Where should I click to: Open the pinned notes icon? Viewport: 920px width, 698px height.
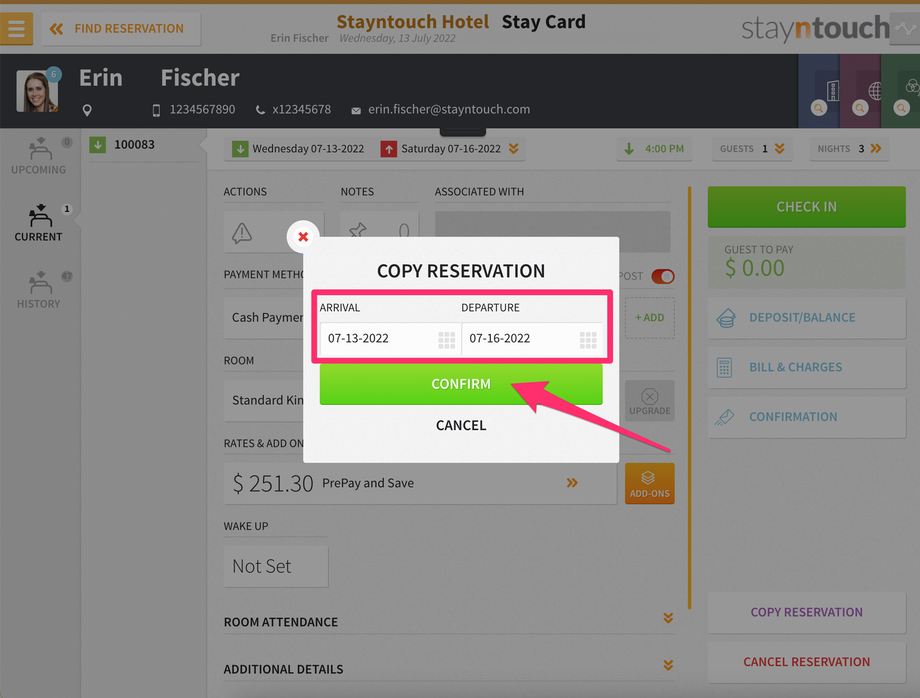(x=358, y=231)
